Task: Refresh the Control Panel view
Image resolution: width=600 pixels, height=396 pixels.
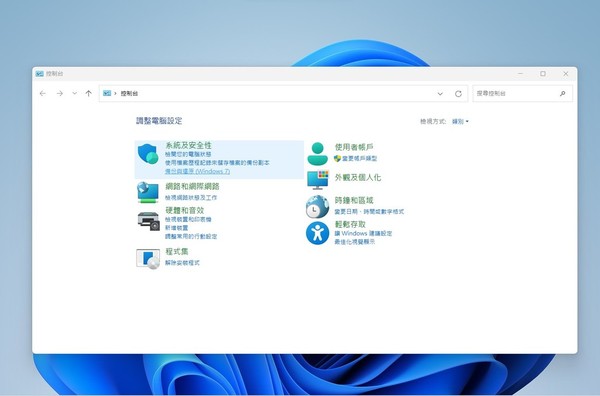Action: coord(458,94)
